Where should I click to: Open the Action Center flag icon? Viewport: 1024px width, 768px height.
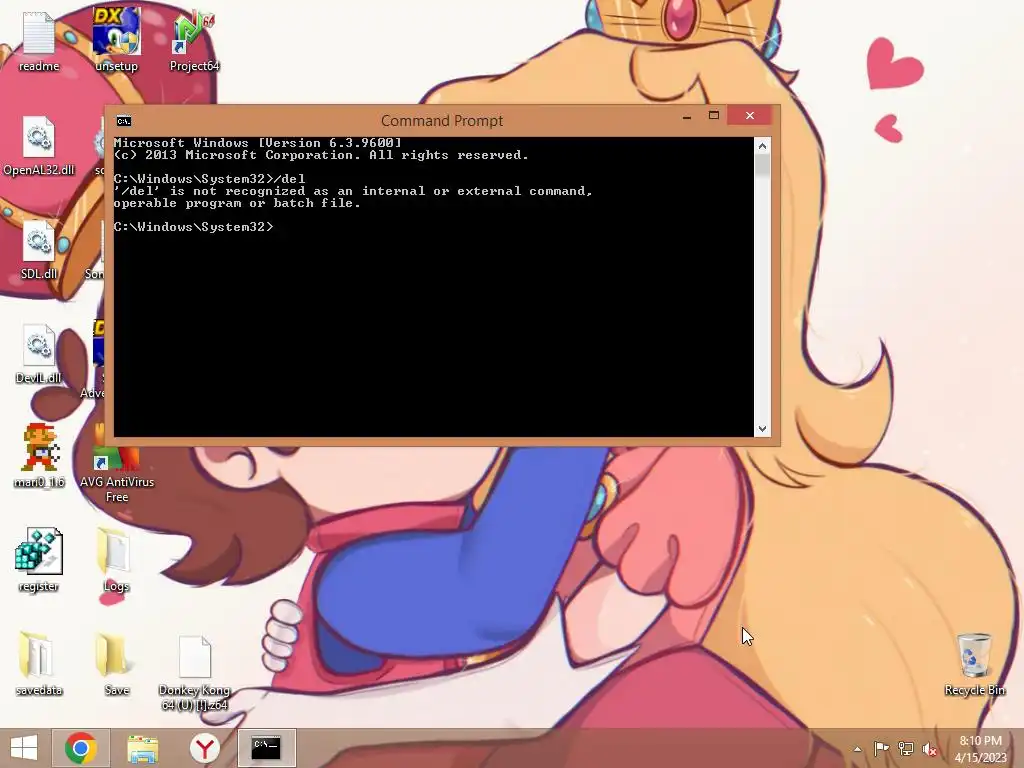click(x=881, y=748)
